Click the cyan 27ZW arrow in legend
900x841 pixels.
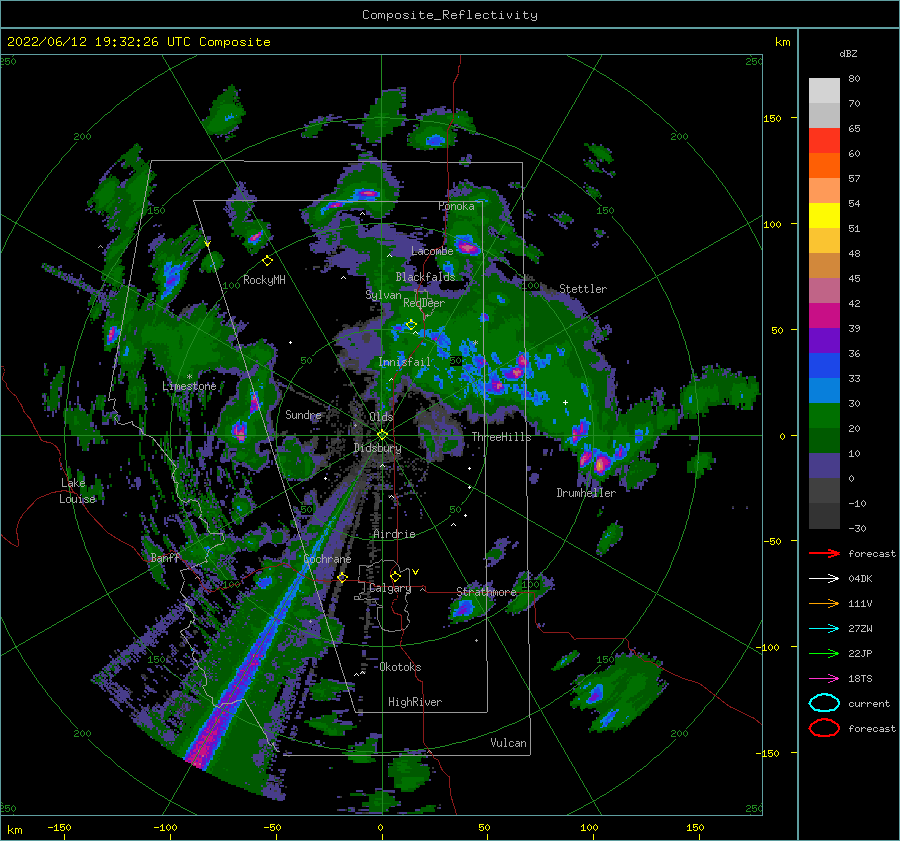tap(824, 629)
